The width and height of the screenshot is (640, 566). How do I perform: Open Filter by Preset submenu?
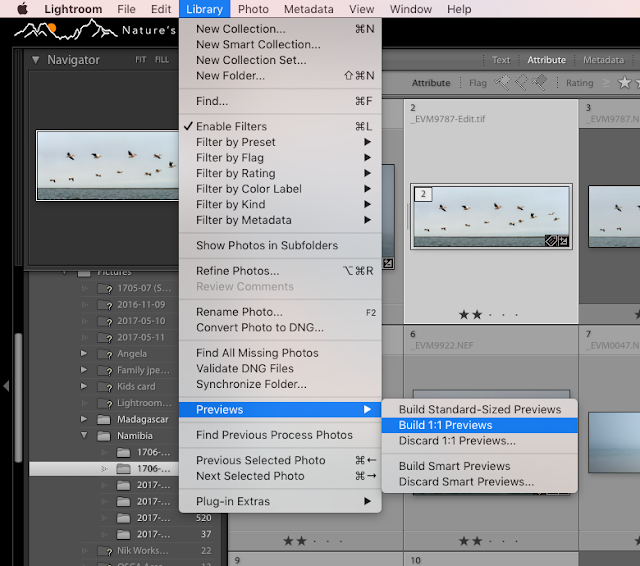[x=280, y=142]
